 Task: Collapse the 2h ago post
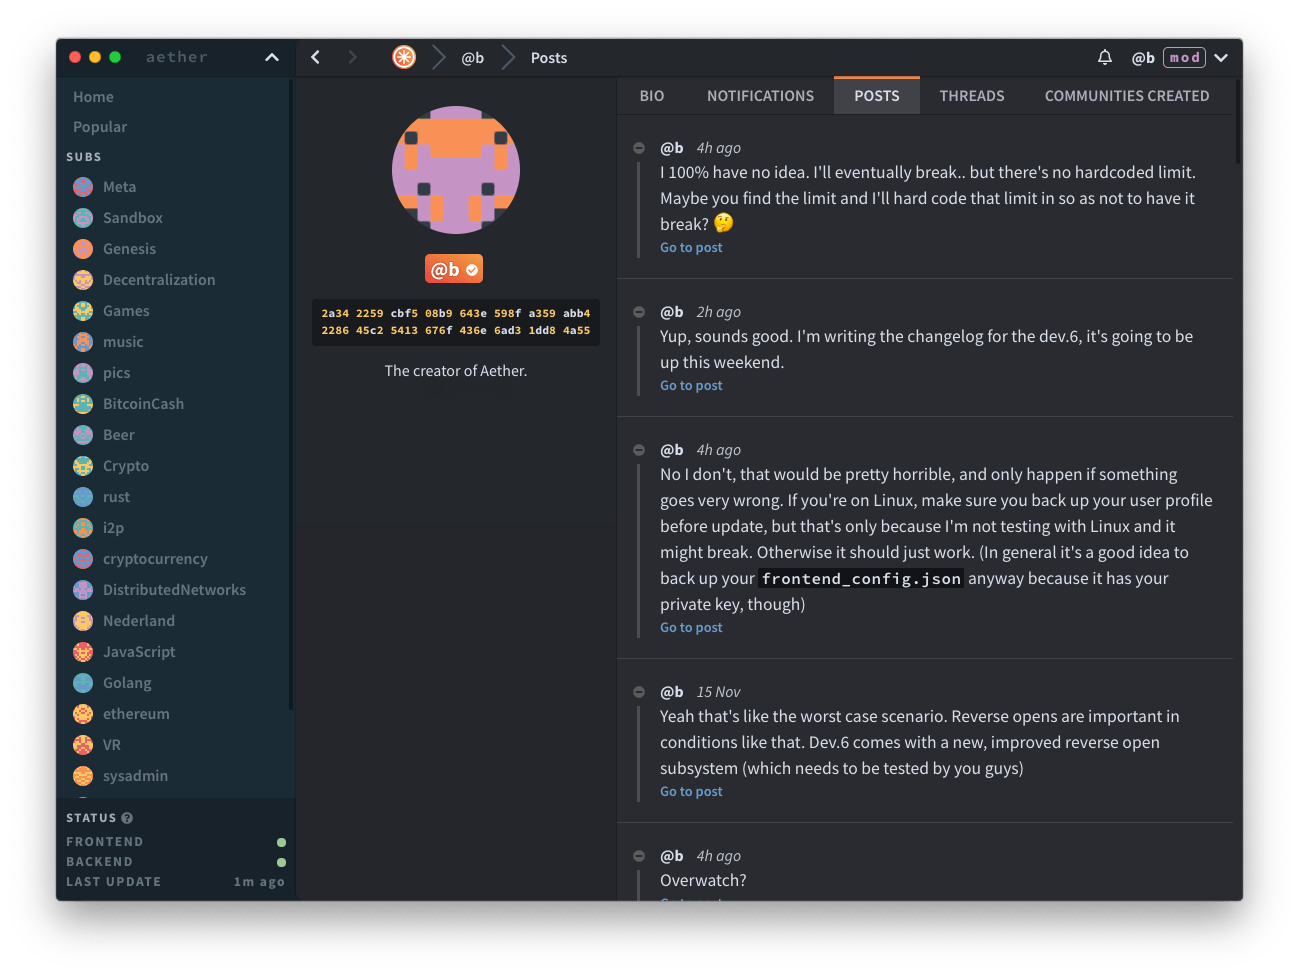click(x=639, y=312)
